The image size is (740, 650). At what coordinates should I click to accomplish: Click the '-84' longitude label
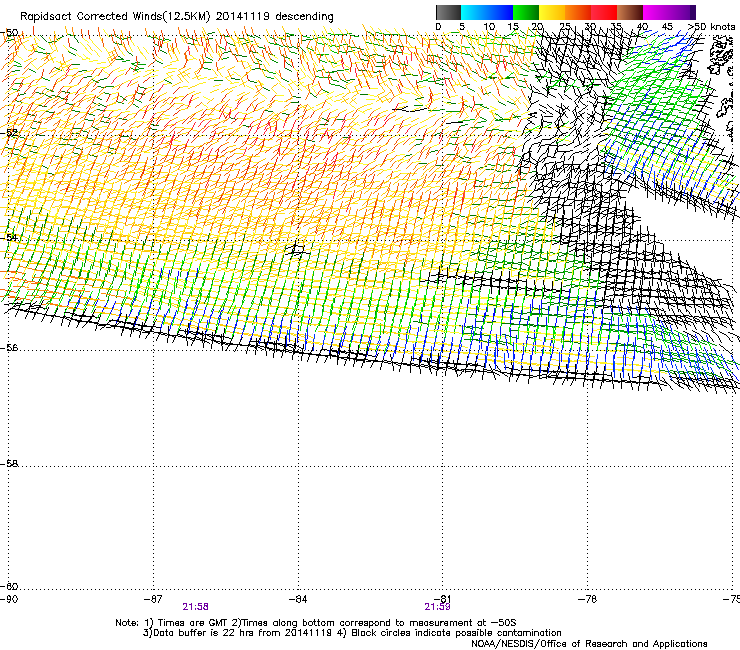(298, 599)
